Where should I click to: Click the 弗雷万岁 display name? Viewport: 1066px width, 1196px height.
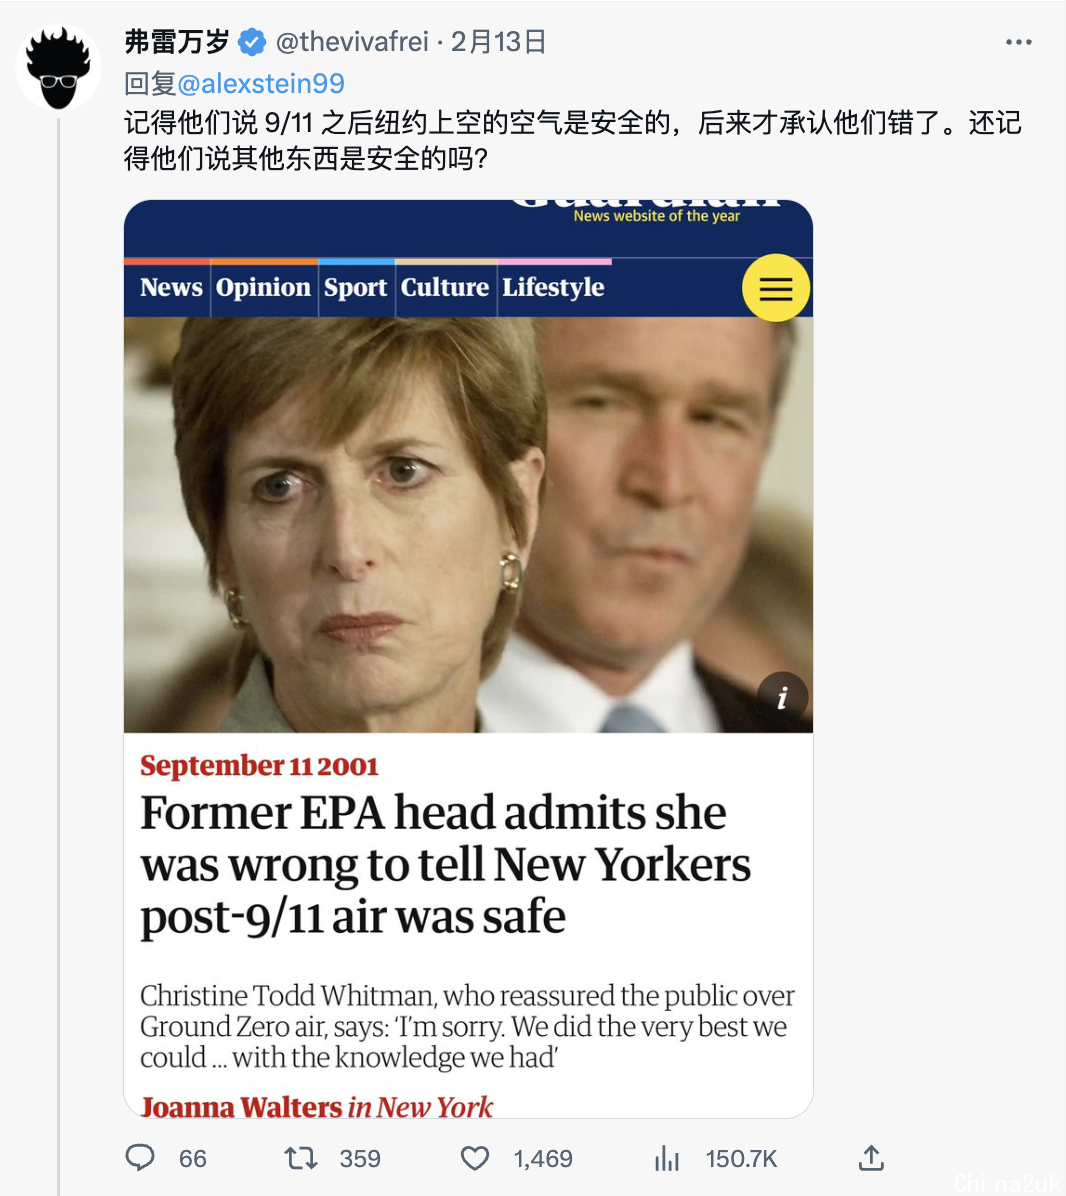[177, 42]
